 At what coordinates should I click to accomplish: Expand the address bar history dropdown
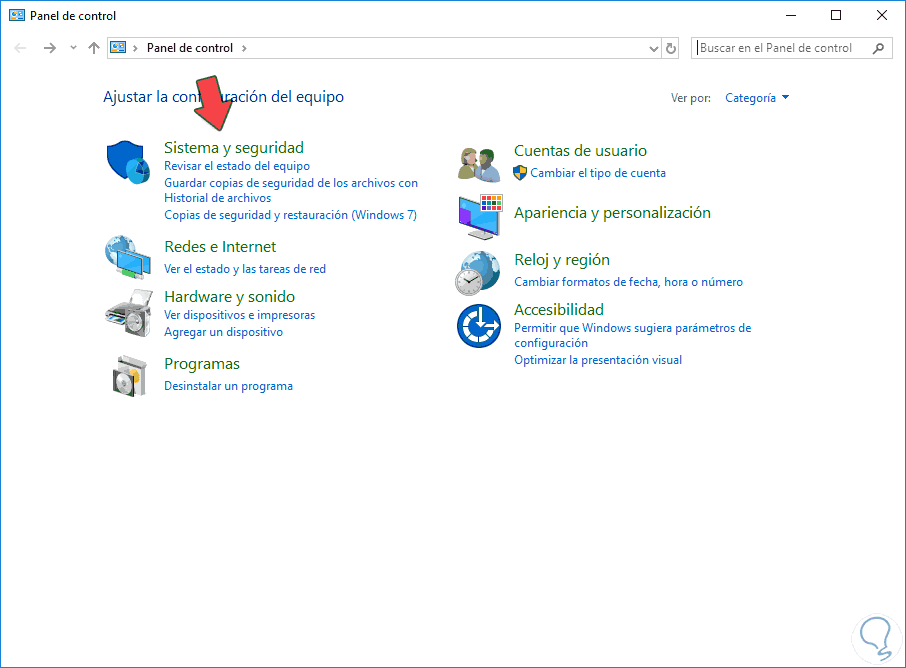(x=653, y=49)
